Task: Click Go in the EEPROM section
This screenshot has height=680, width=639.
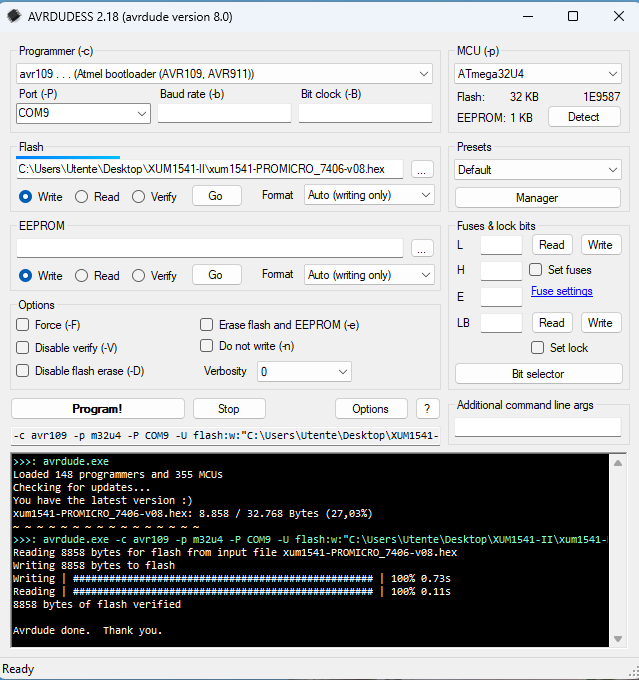Action: tap(216, 275)
